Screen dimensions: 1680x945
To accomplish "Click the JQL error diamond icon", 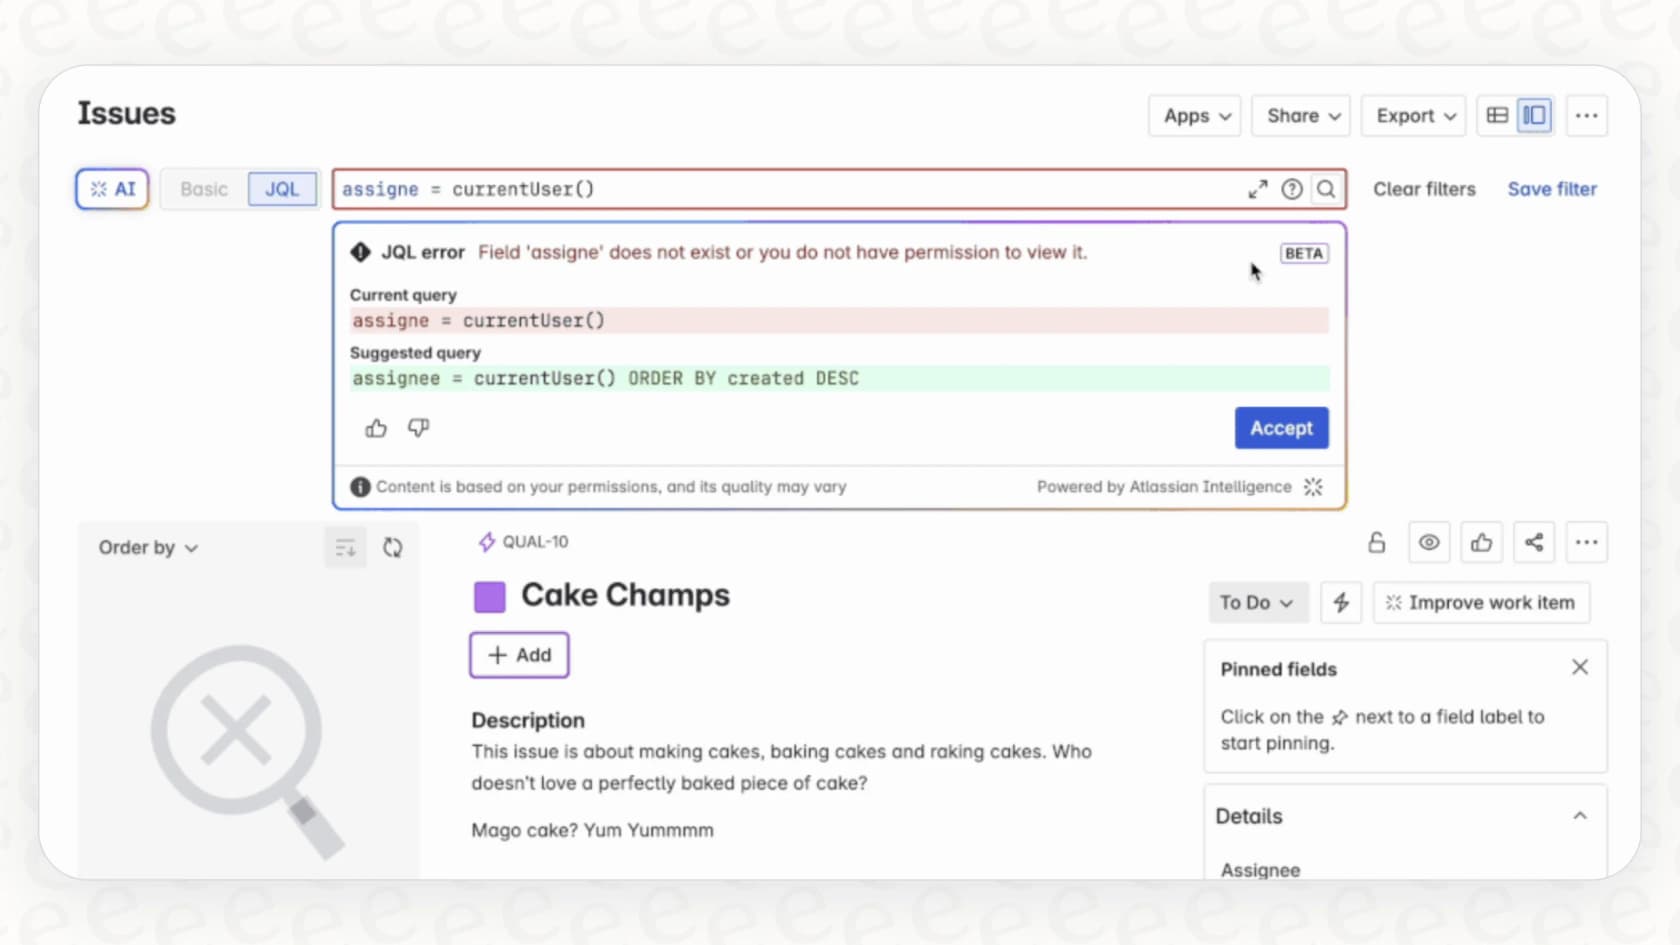I will click(x=360, y=252).
